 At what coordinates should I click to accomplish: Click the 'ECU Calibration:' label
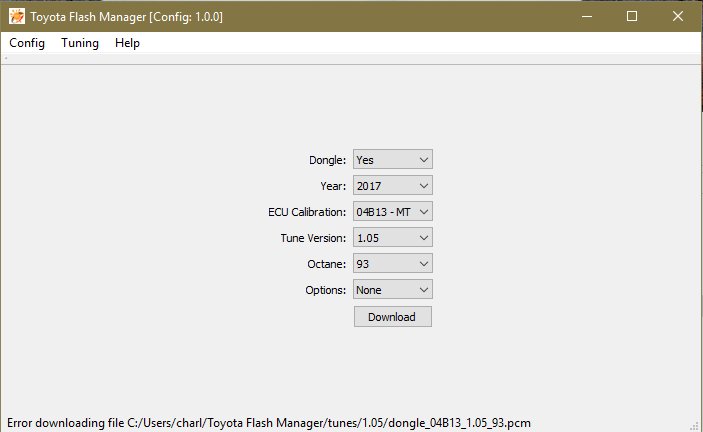point(307,212)
